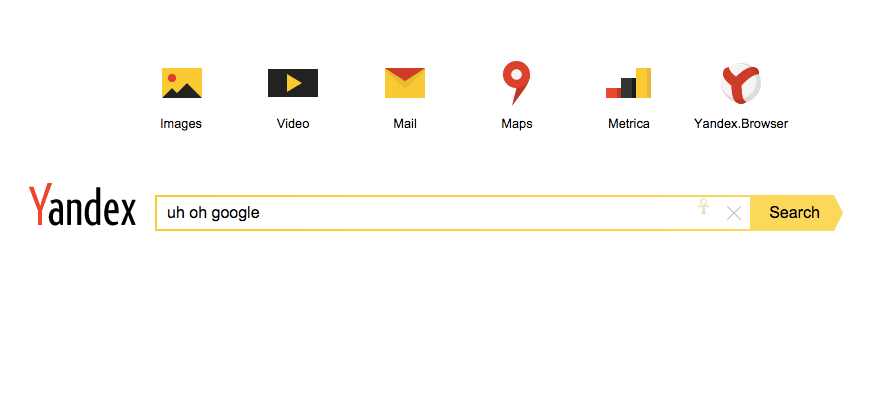Clear the search query with the X
Viewport: 875px width, 403px height.
[733, 213]
